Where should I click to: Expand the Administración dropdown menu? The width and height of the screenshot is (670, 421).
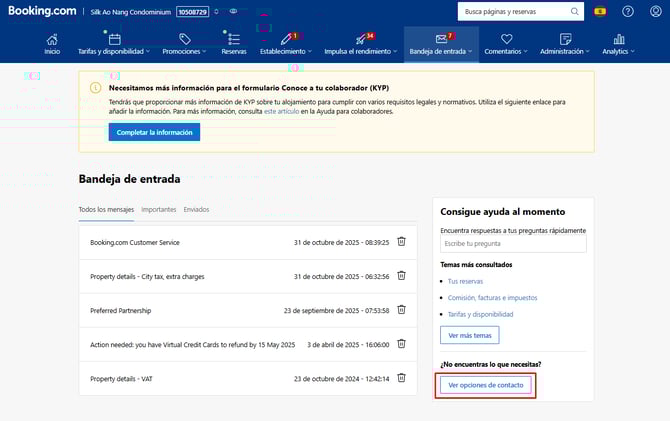coord(565,44)
